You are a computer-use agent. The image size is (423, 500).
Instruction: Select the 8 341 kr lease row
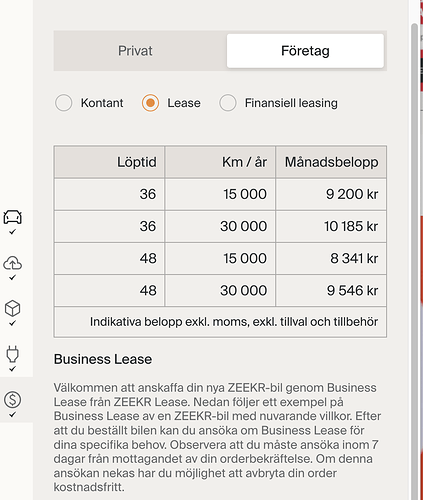pos(220,258)
